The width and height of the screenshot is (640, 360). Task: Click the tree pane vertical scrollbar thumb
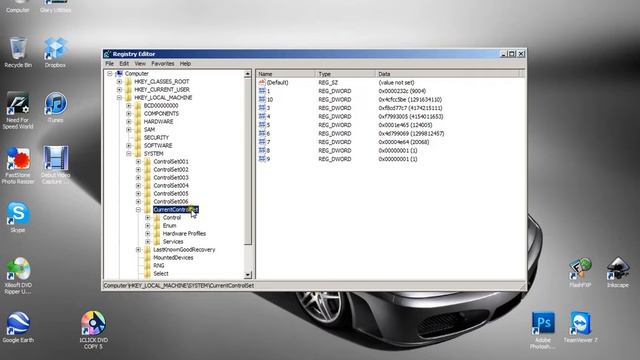click(x=248, y=161)
